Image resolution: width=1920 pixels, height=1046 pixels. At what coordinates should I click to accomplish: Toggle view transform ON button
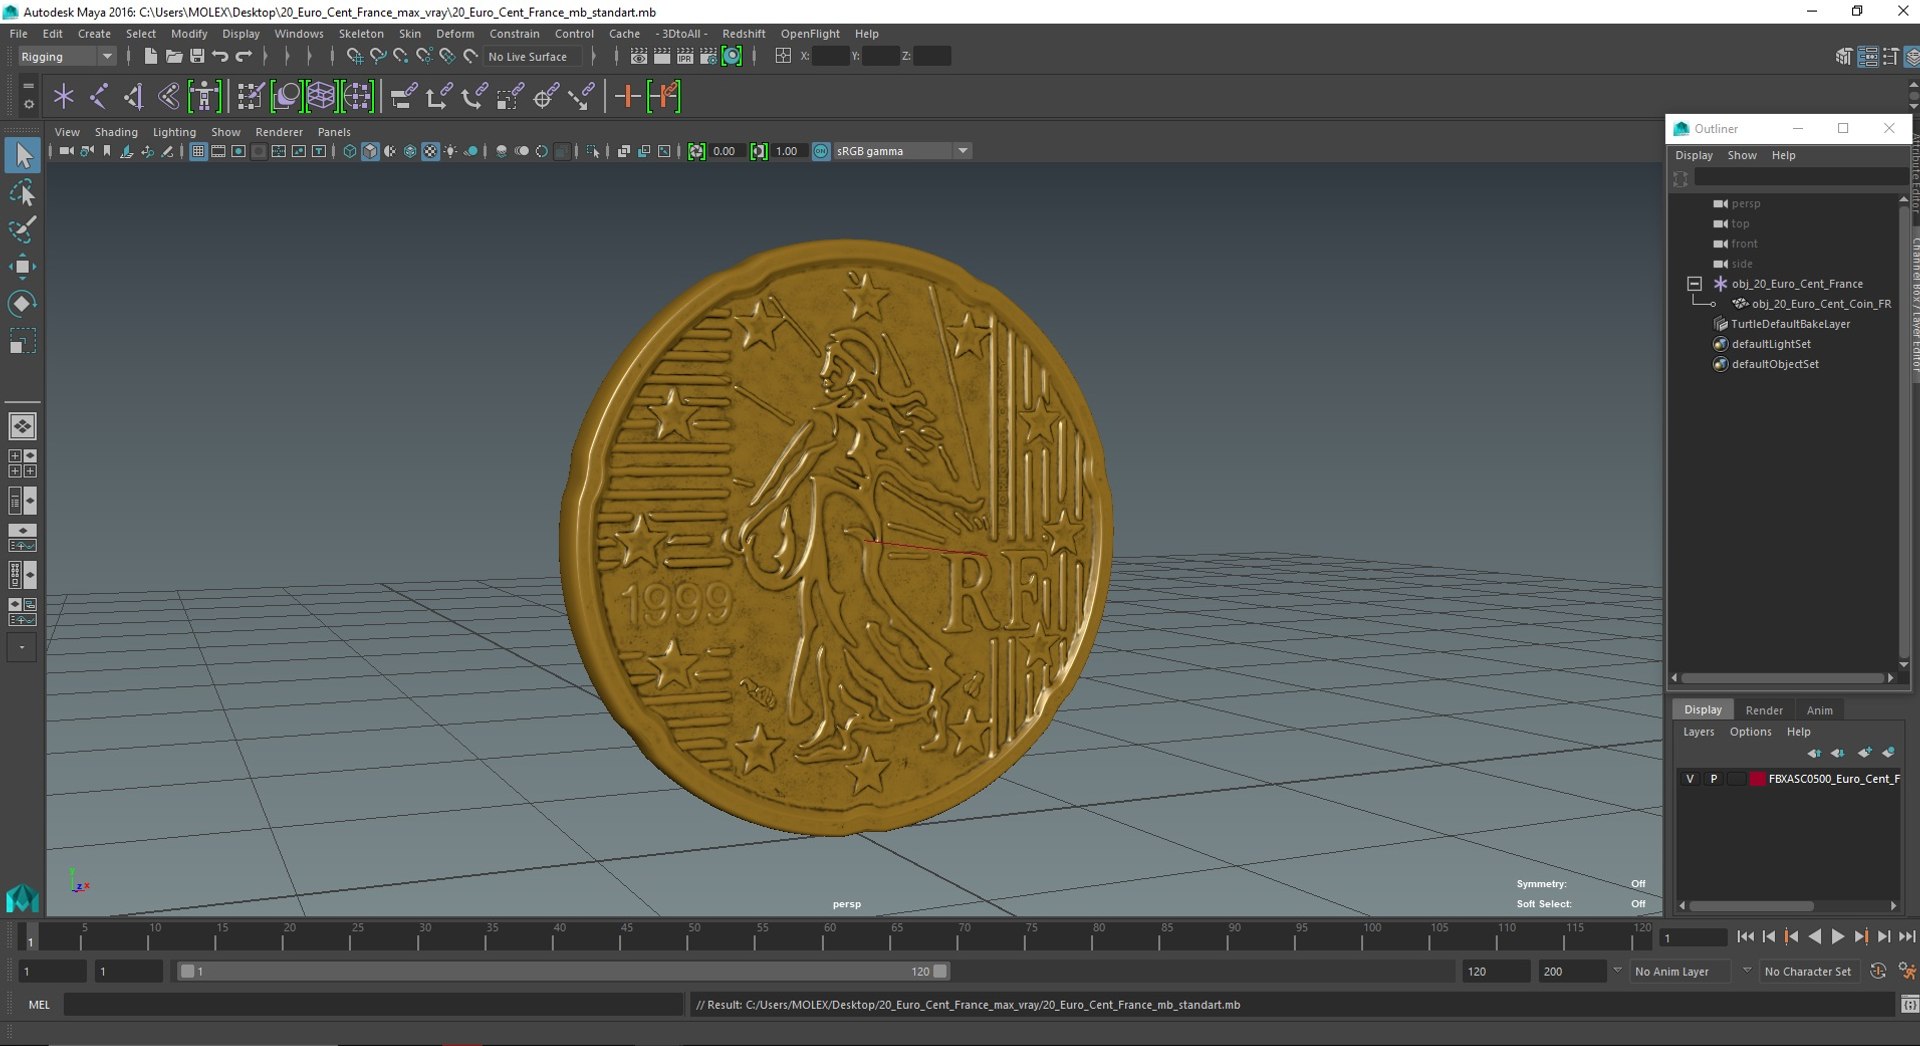821,151
